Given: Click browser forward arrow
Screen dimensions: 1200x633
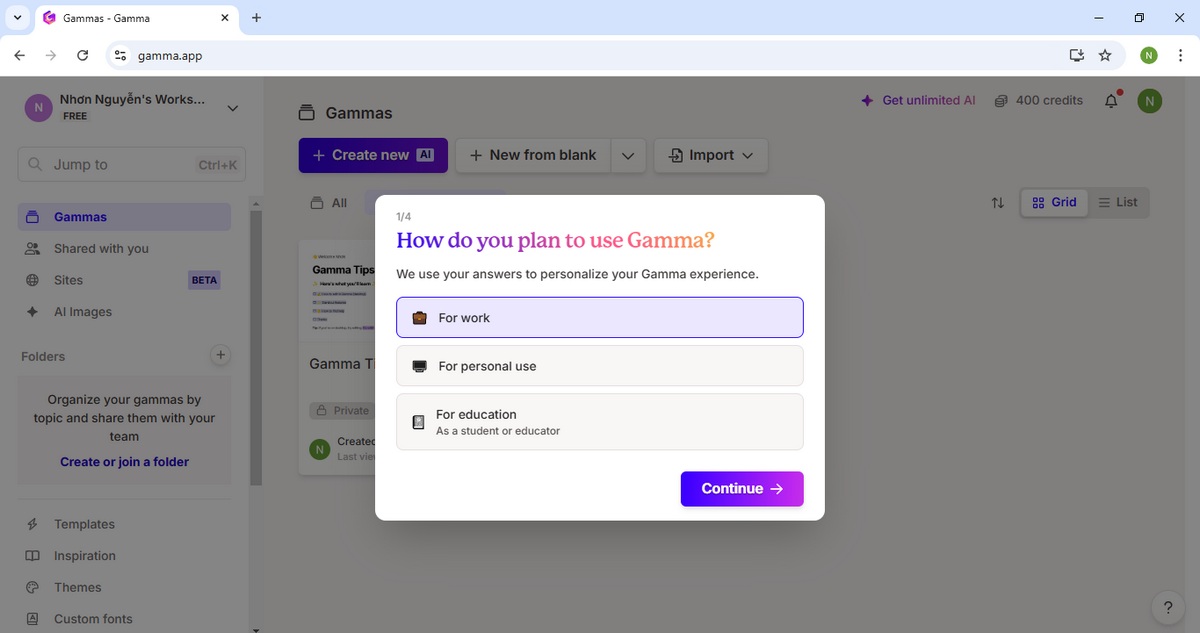Looking at the screenshot, I should (51, 56).
